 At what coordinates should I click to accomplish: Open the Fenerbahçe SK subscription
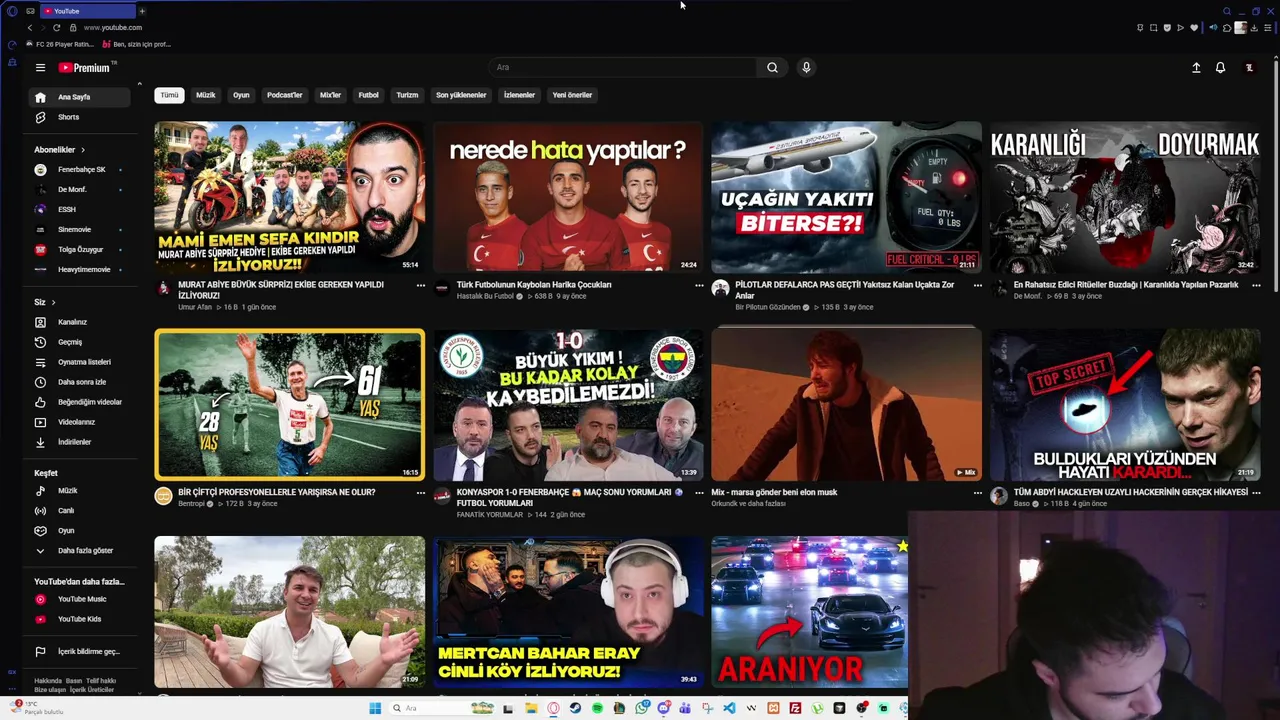click(80, 170)
